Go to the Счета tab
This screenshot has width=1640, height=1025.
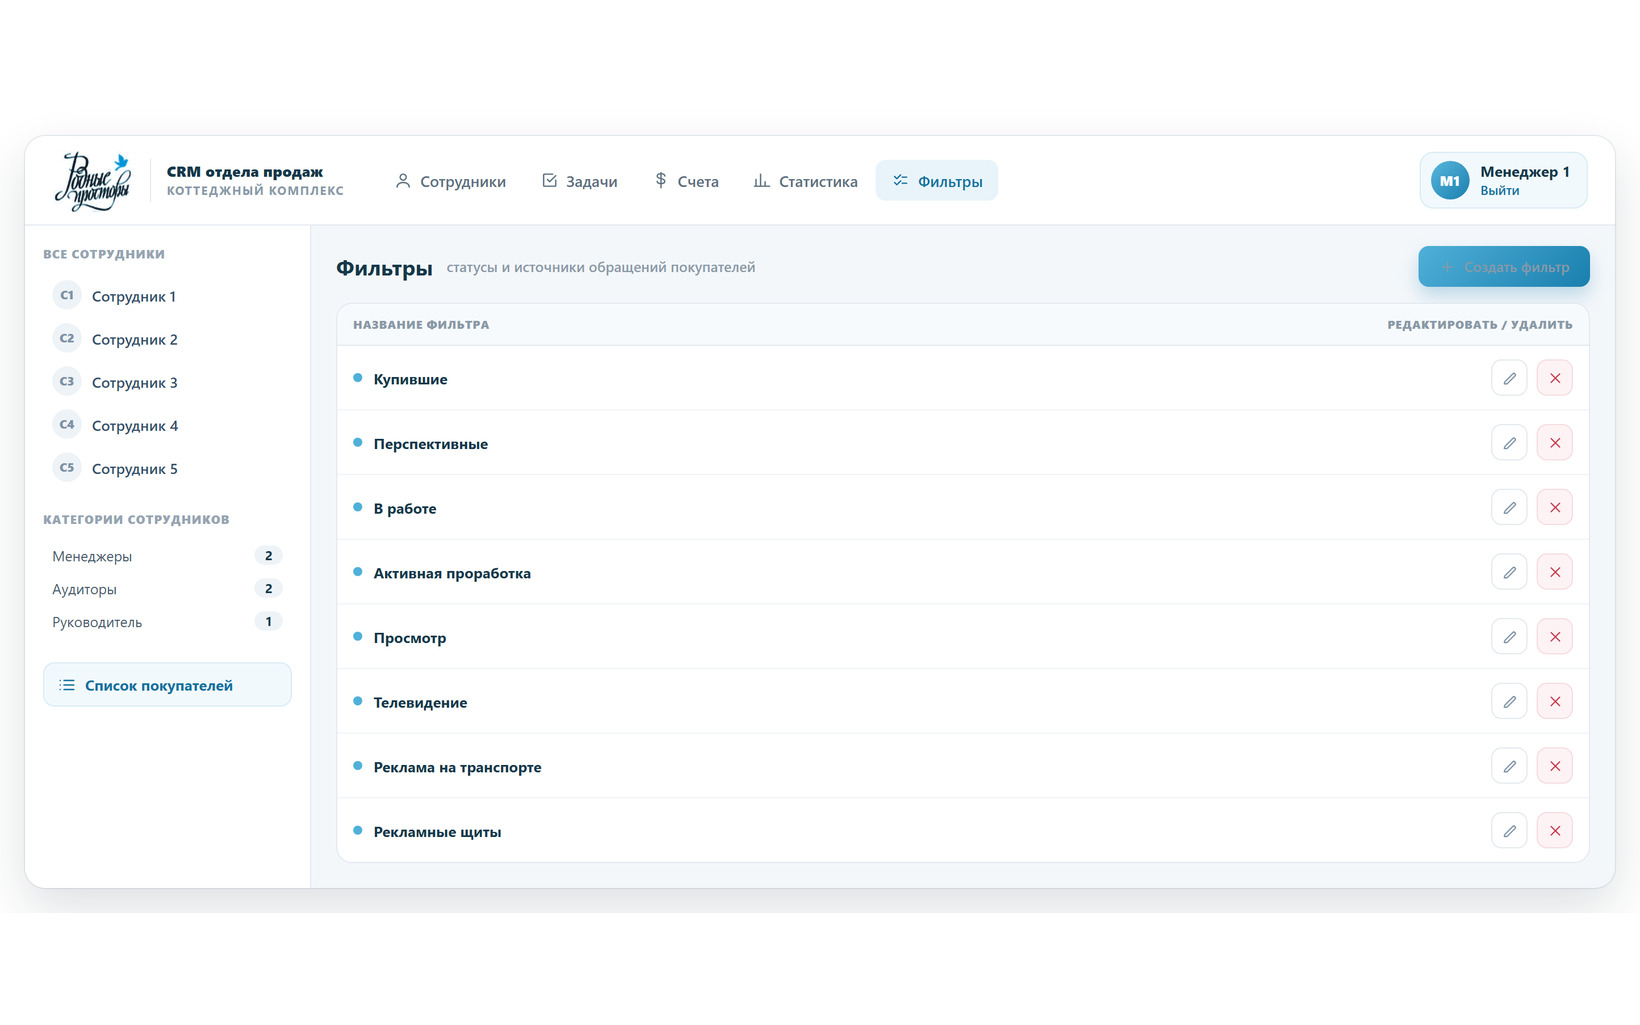pyautogui.click(x=686, y=181)
